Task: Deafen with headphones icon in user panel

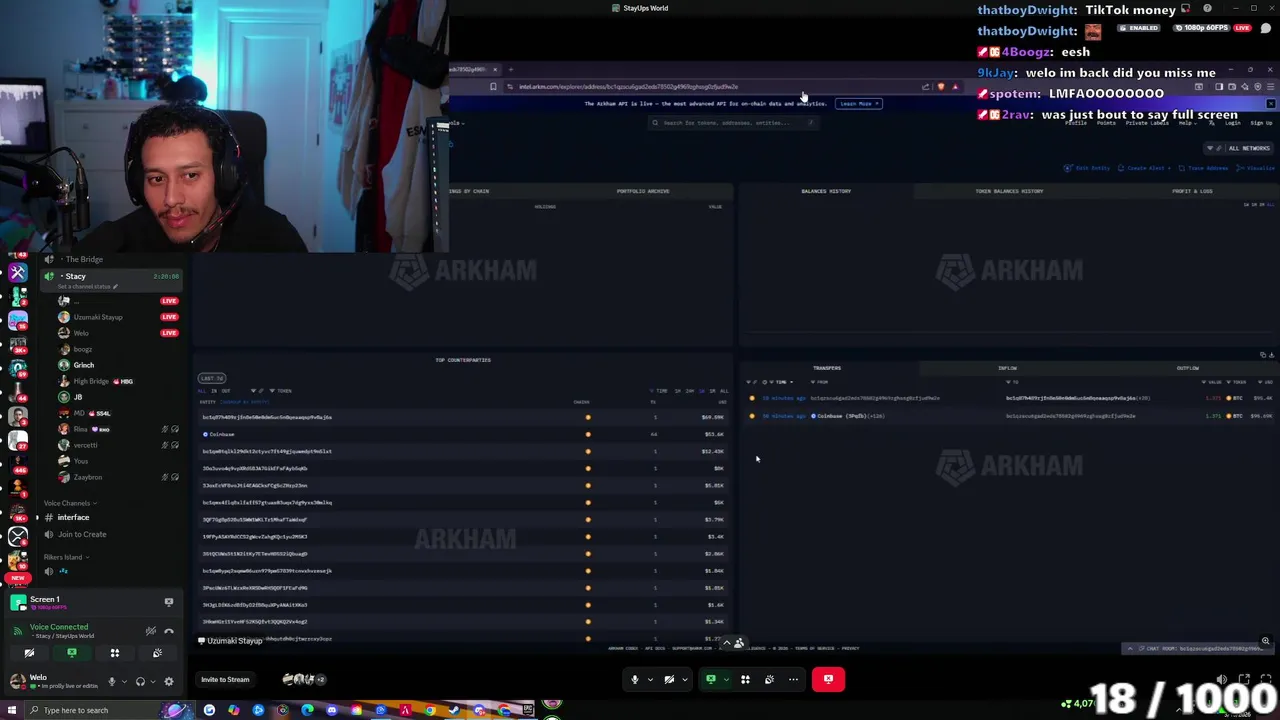Action: [140, 682]
